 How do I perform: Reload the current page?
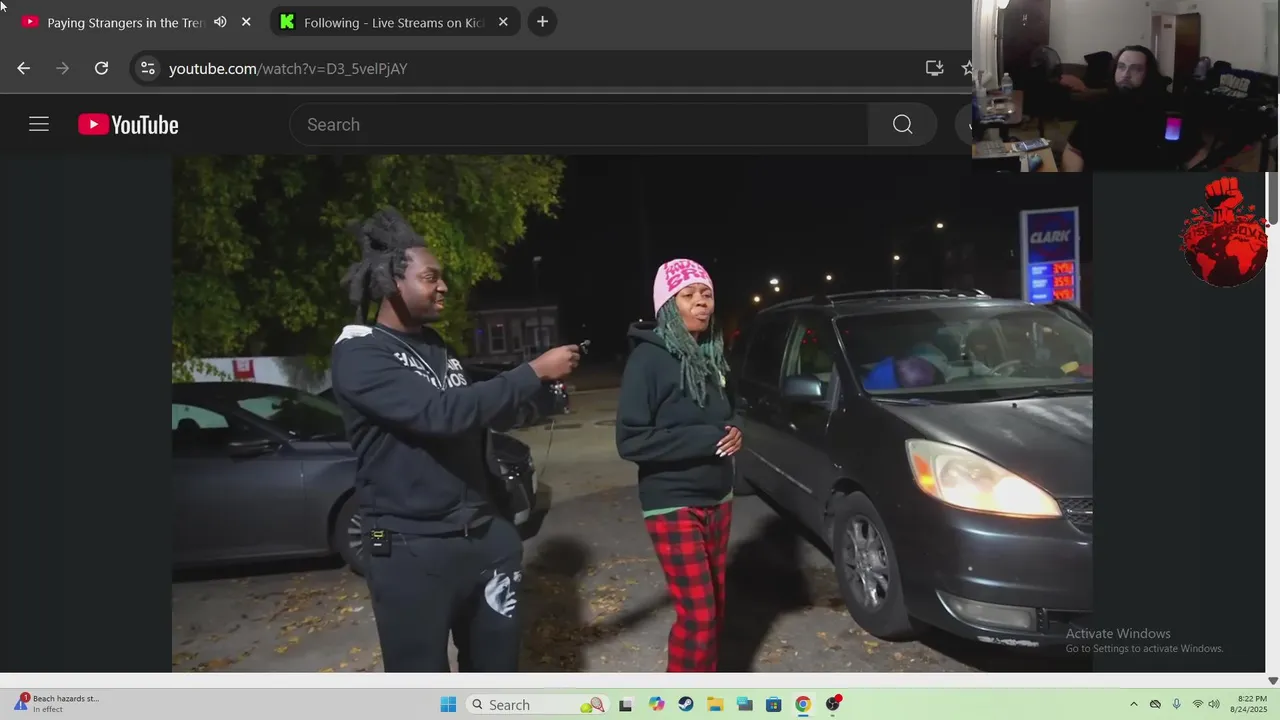point(101,68)
